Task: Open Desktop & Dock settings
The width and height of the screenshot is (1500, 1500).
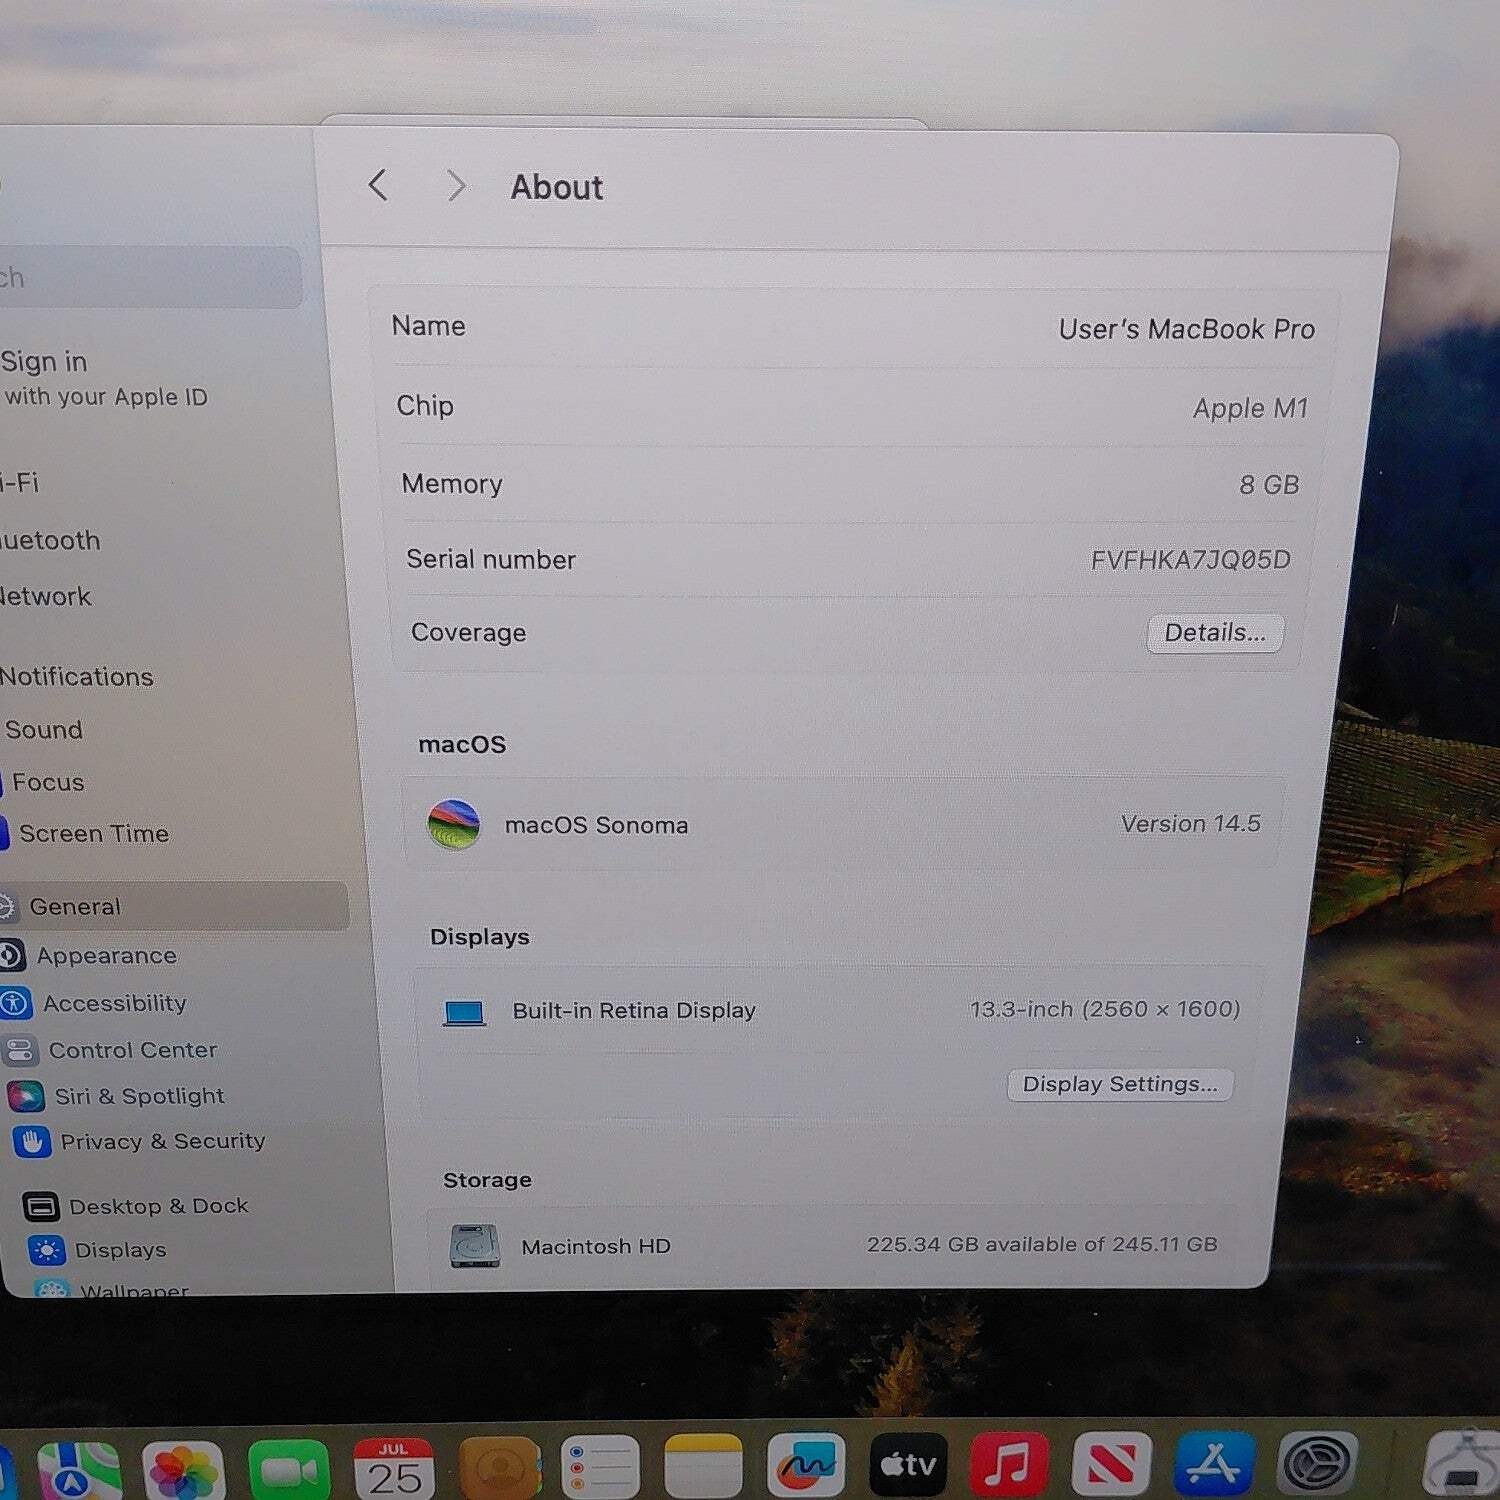Action: coord(159,1206)
